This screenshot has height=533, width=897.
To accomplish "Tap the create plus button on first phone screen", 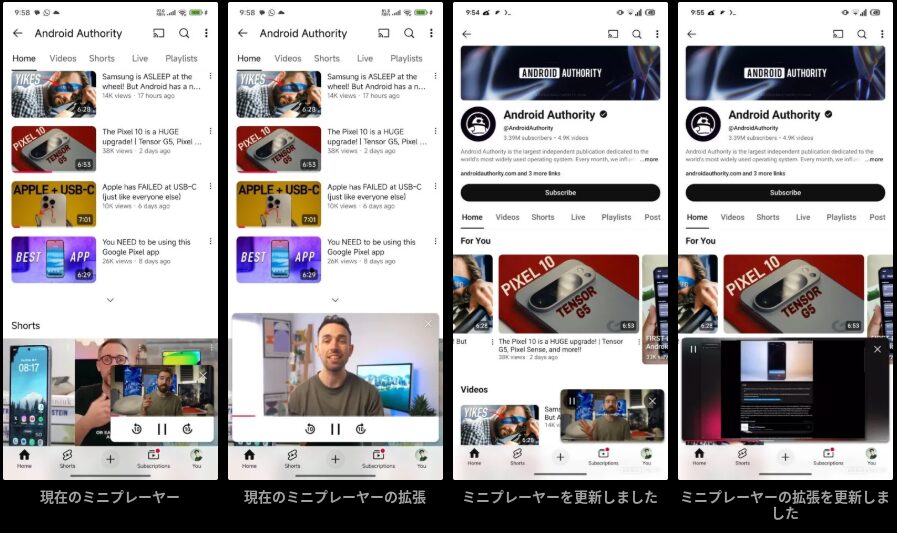I will coord(110,459).
